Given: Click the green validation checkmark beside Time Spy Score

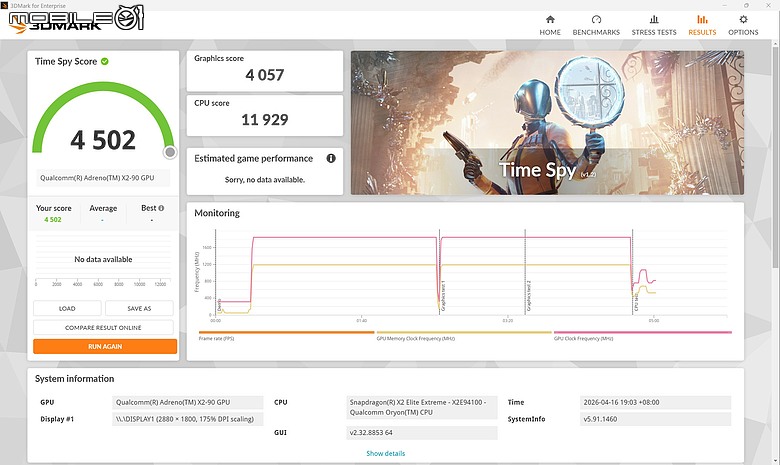Looking at the screenshot, I should pyautogui.click(x=104, y=62).
